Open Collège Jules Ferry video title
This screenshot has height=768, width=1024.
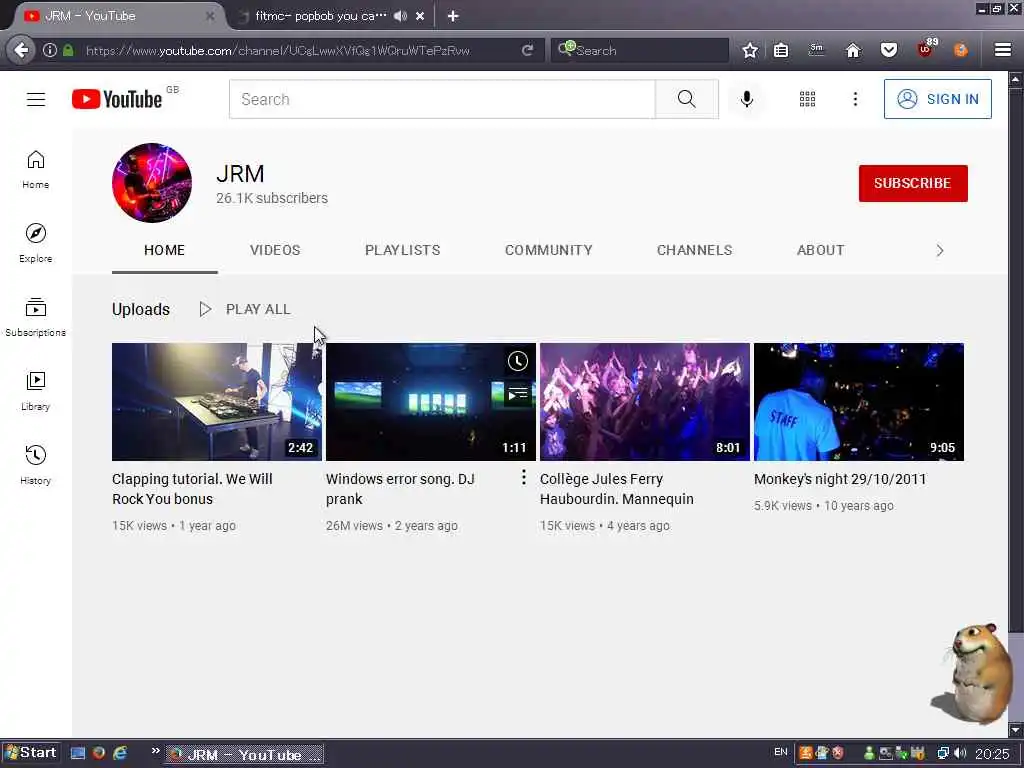pyautogui.click(x=616, y=488)
